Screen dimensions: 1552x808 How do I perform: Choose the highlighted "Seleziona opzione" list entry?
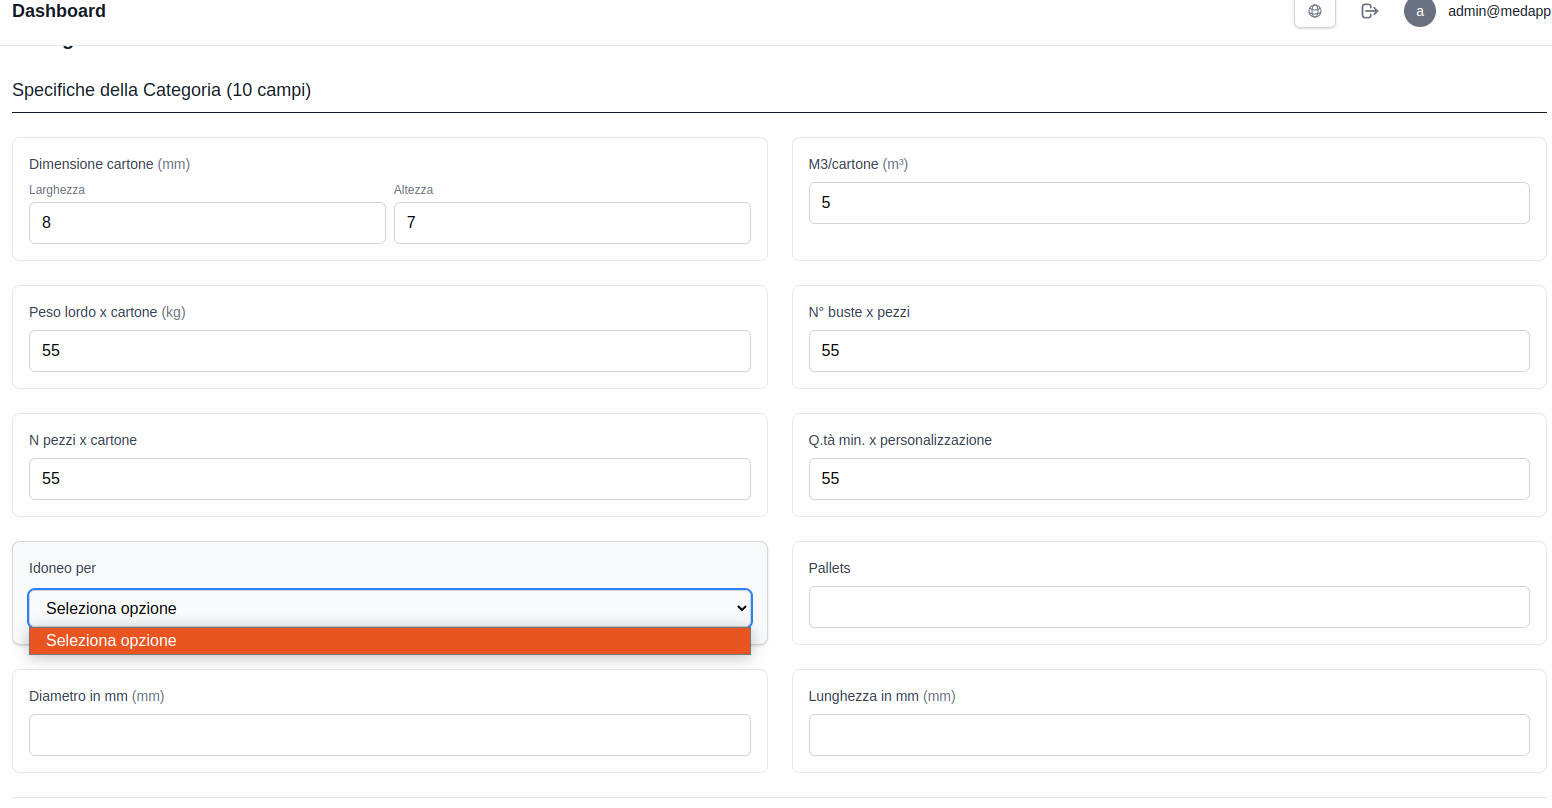click(389, 641)
